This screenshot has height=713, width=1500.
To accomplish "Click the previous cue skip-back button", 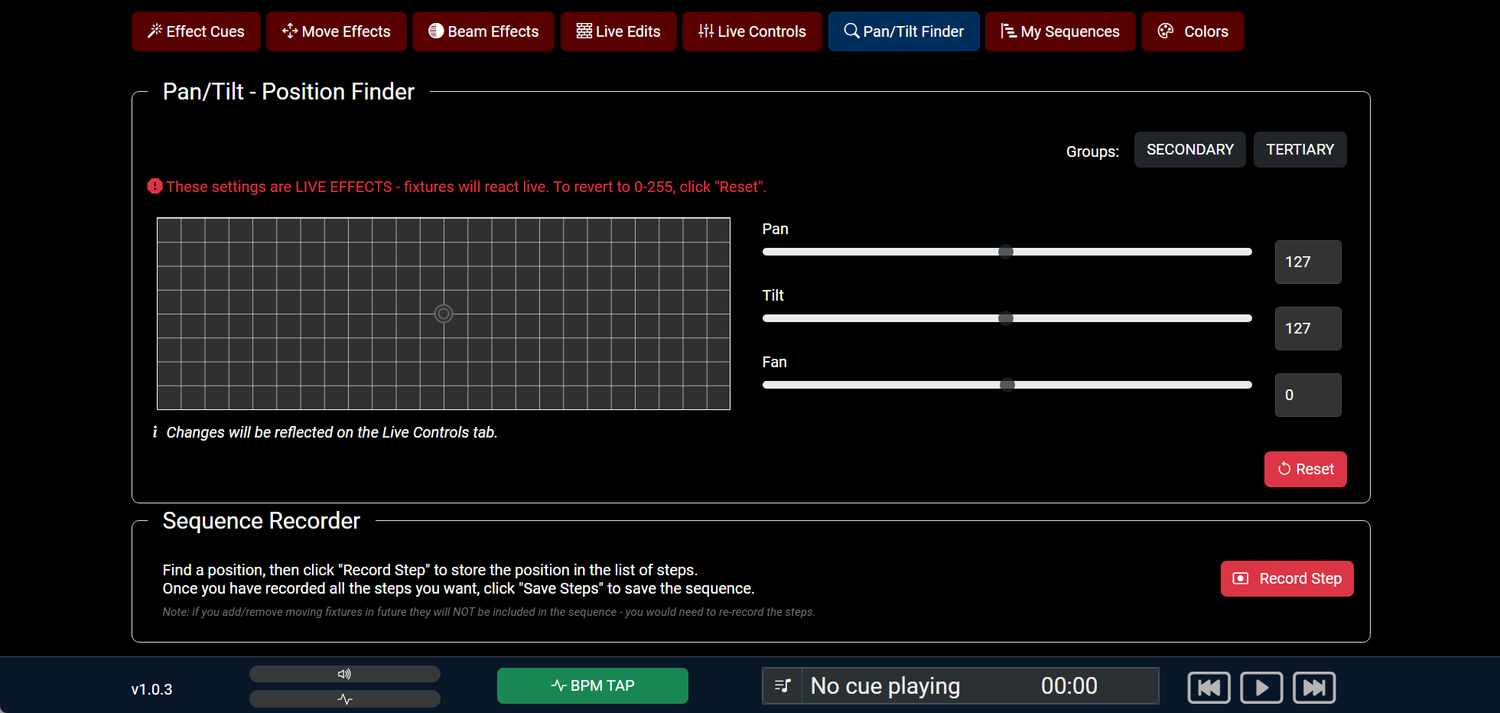I will (1208, 687).
